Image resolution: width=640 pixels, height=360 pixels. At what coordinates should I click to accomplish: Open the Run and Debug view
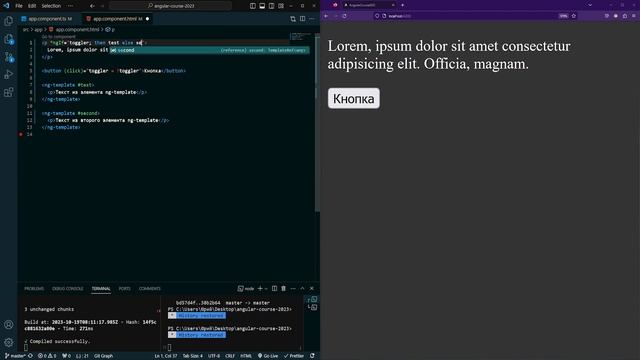point(9,74)
